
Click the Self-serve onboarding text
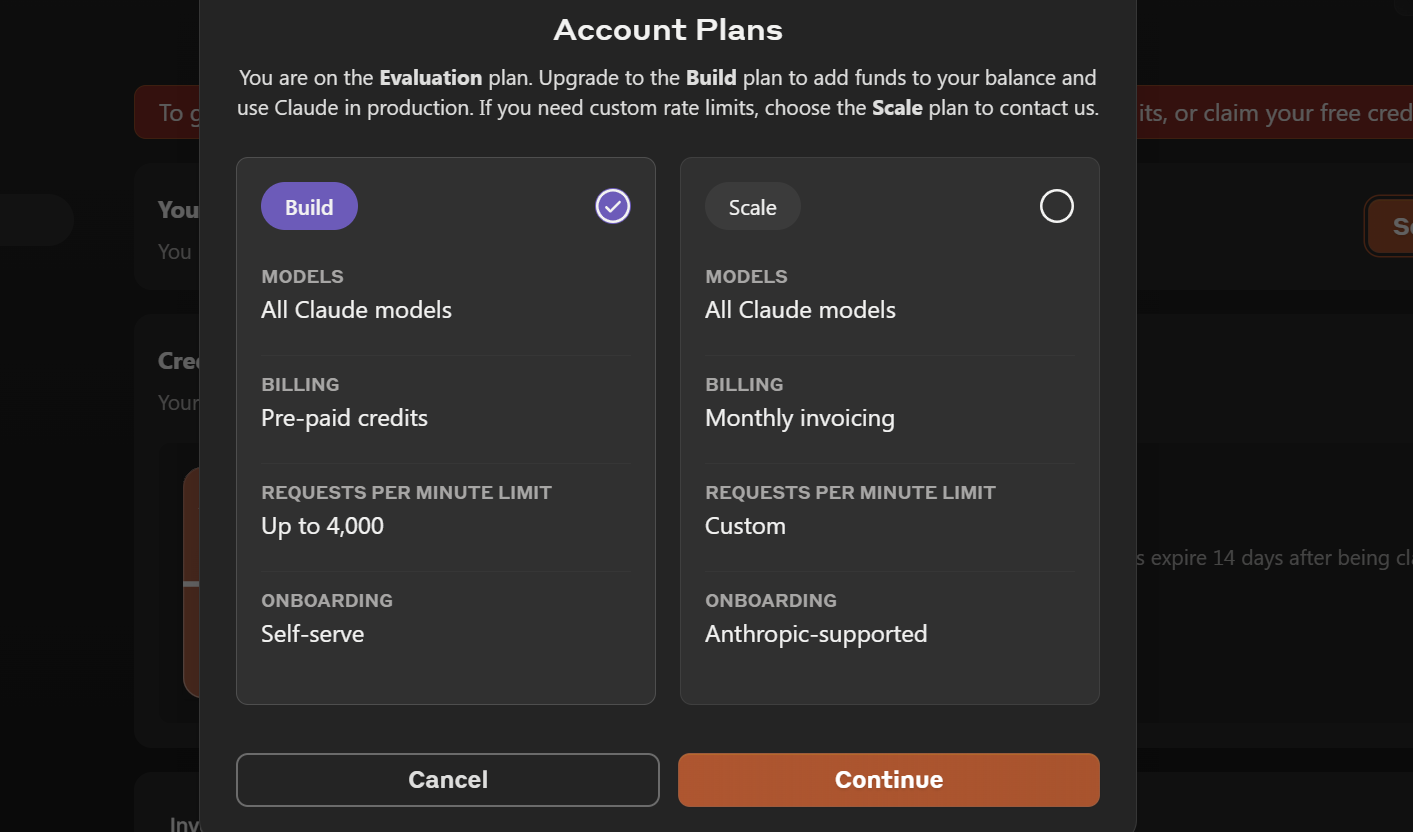312,634
